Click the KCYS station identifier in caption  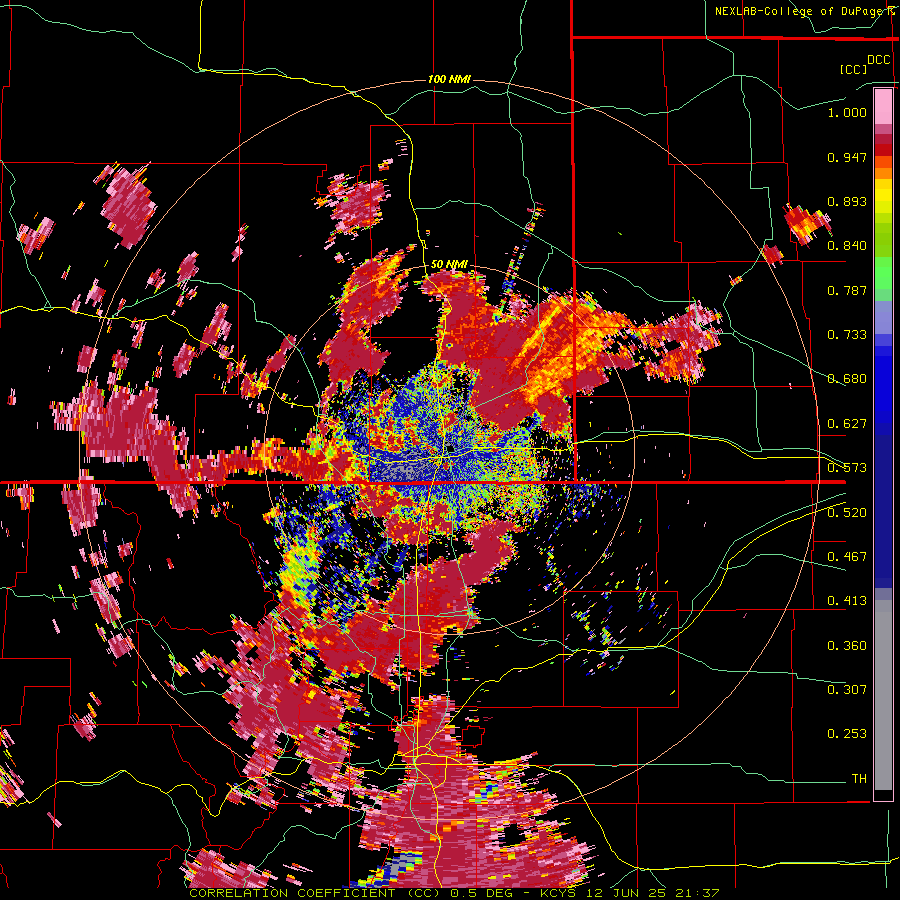click(559, 893)
